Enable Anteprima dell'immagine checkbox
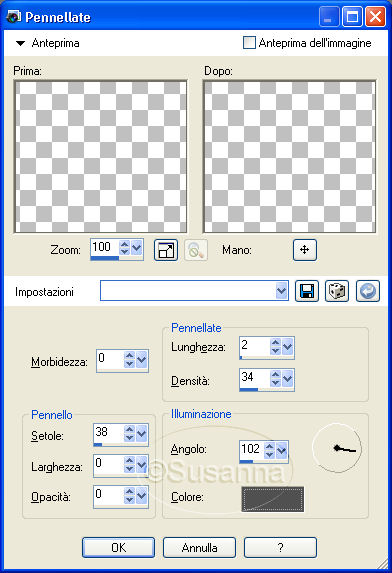 pos(249,43)
